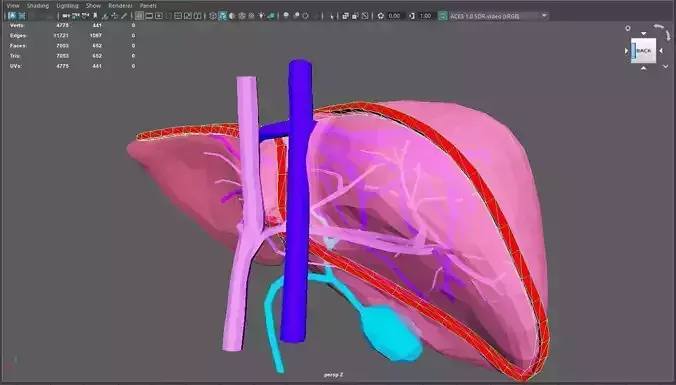Toggle X-Ray Active Components icon

(355, 16)
